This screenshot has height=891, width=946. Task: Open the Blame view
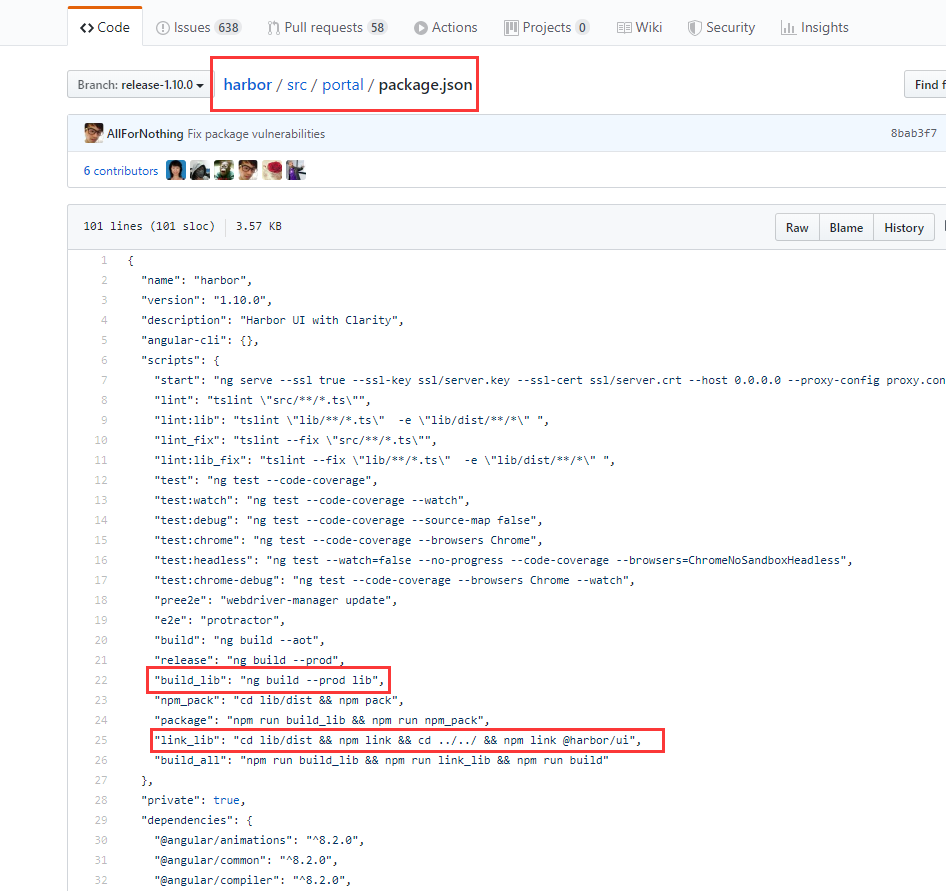click(x=846, y=227)
